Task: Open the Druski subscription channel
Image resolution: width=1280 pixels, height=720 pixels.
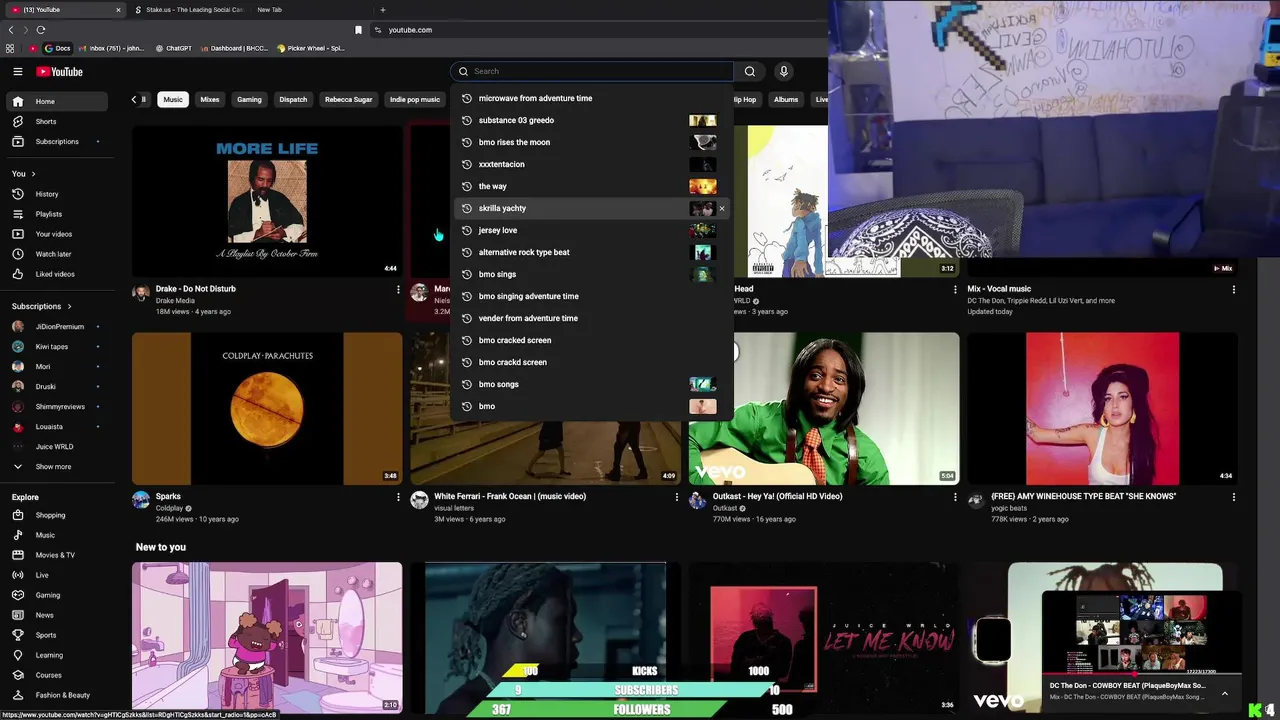Action: (x=56, y=387)
